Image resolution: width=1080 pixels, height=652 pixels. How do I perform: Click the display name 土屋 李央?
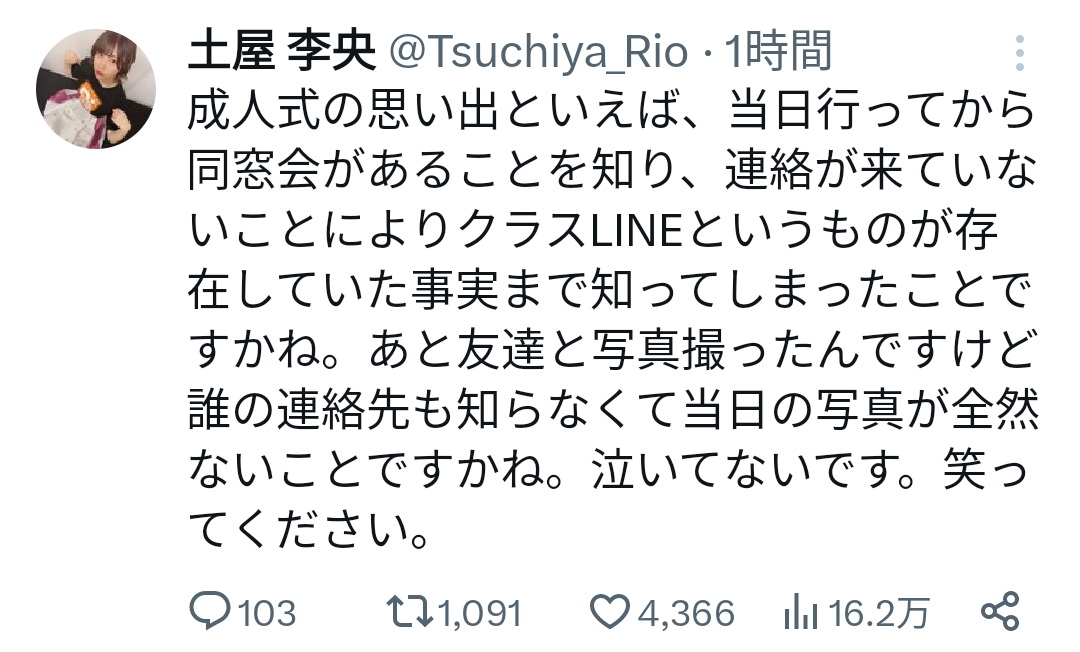tap(281, 53)
